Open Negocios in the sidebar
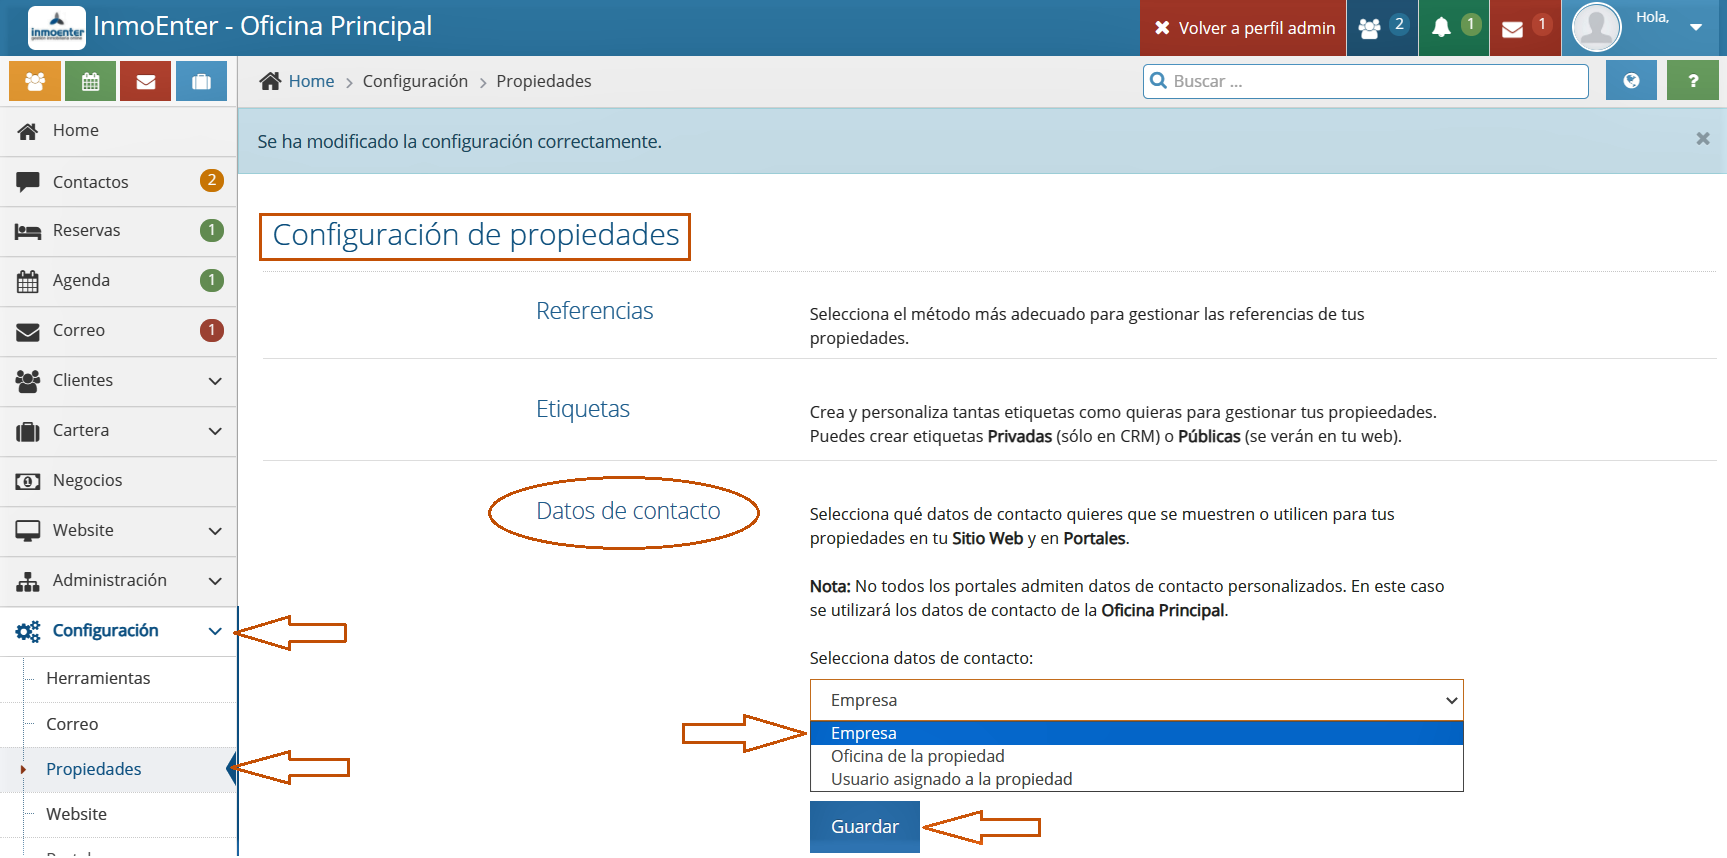The height and width of the screenshot is (858, 1727). tap(118, 481)
